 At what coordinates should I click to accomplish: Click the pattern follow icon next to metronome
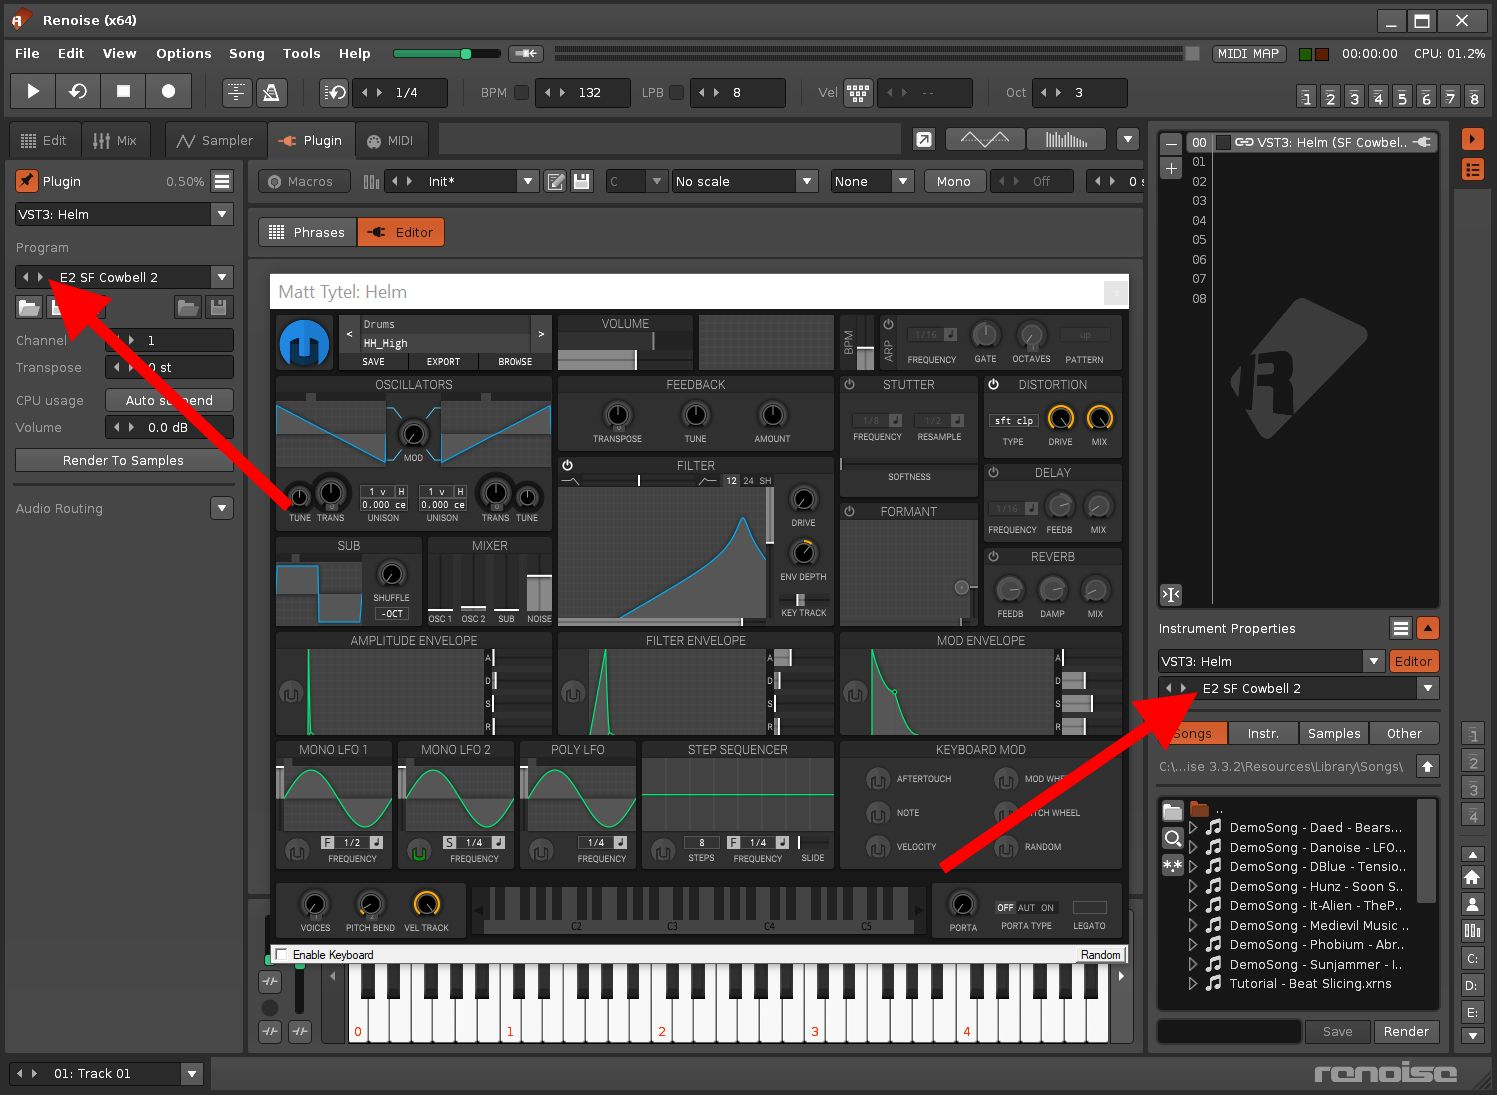[237, 92]
